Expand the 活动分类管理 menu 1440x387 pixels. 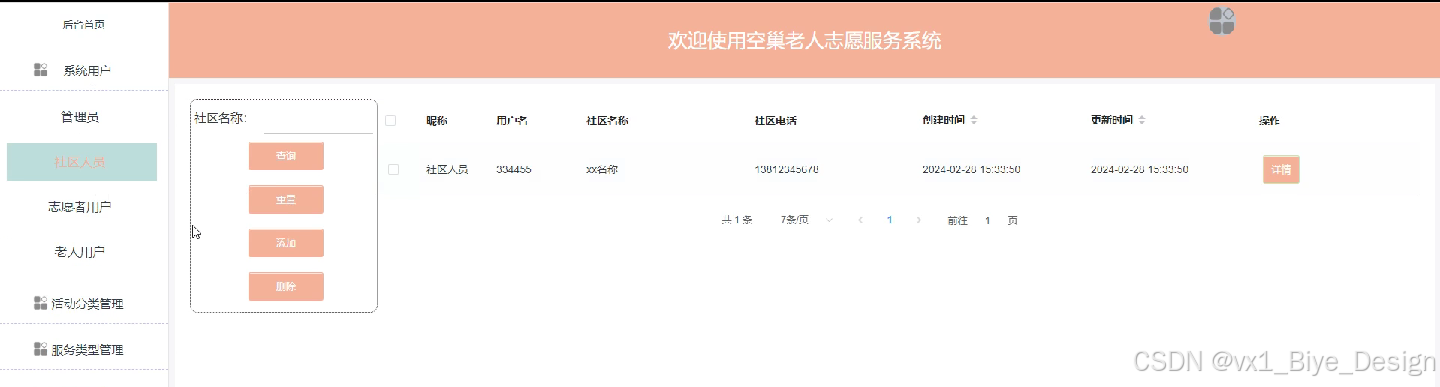click(x=84, y=303)
